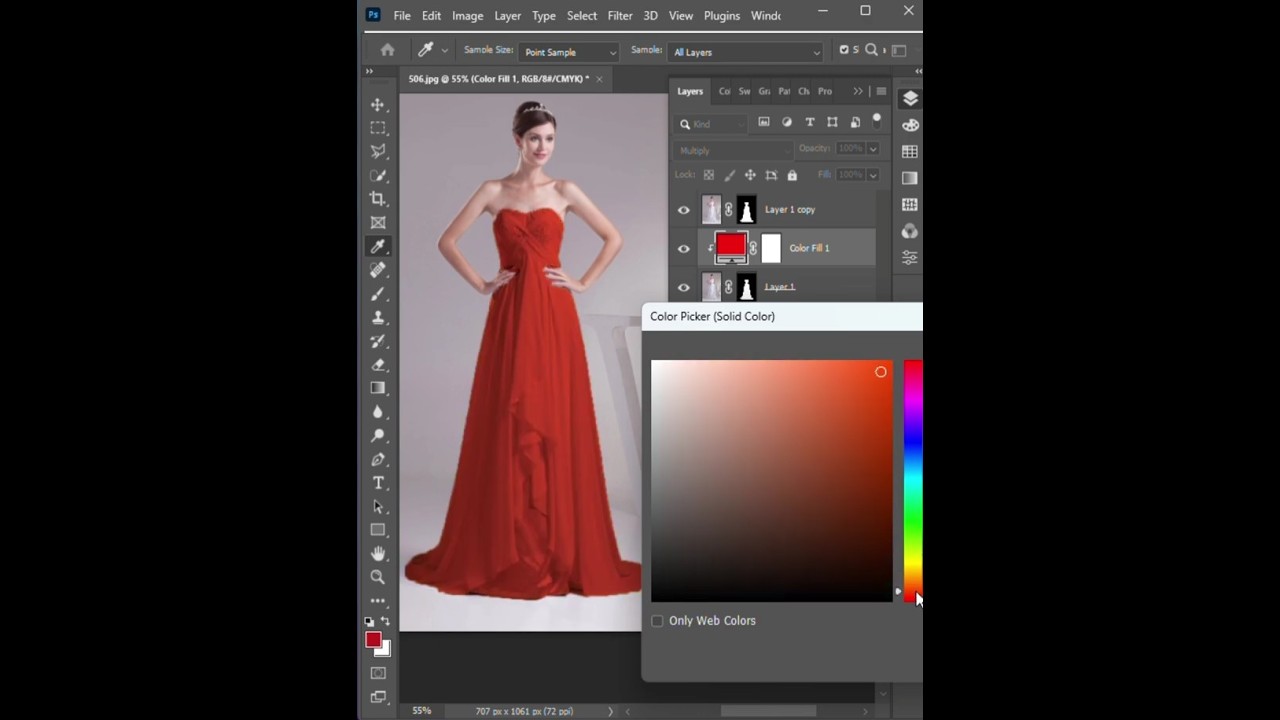This screenshot has height=720, width=1280.
Task: Select the History Brush tool
Action: (x=378, y=341)
